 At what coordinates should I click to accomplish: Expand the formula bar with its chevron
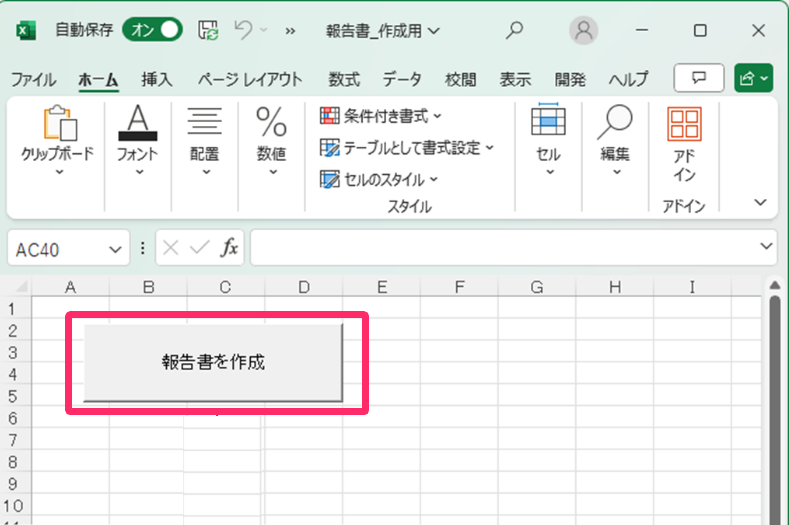766,247
